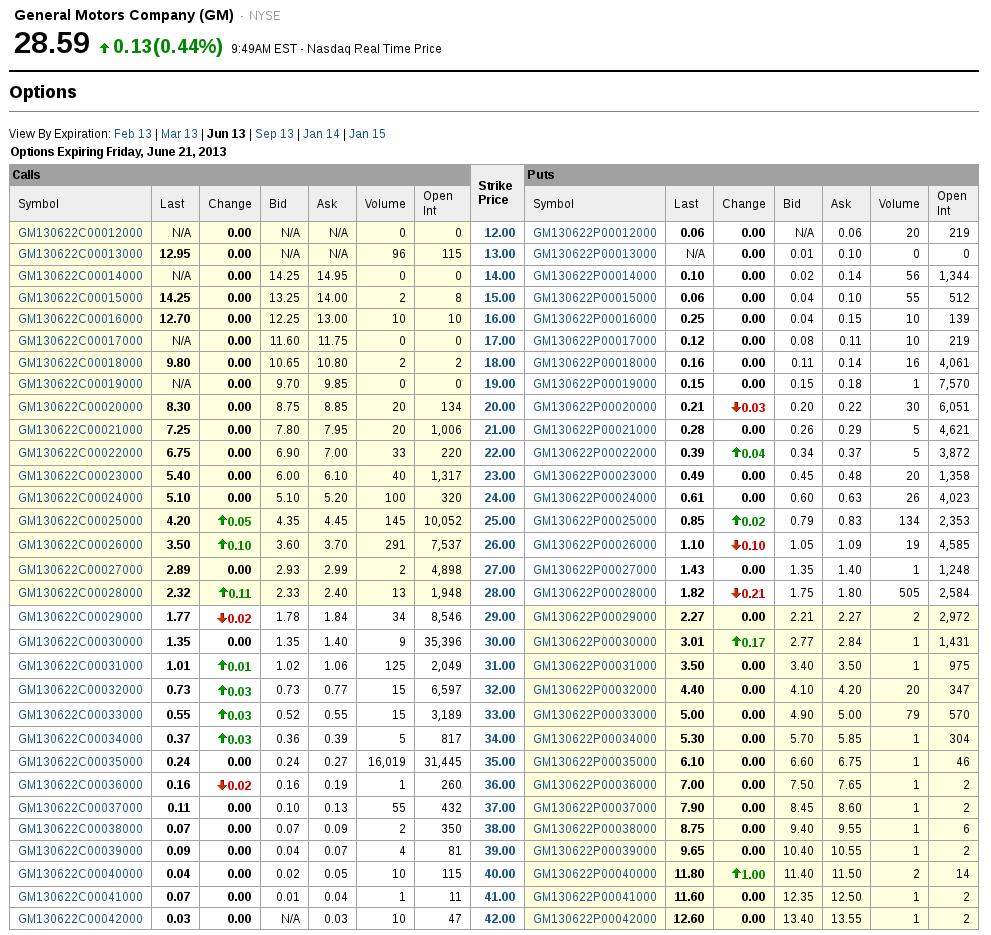Screen dimensions: 991x935
Task: Open call option GM130622C00015000
Action: coord(80,298)
